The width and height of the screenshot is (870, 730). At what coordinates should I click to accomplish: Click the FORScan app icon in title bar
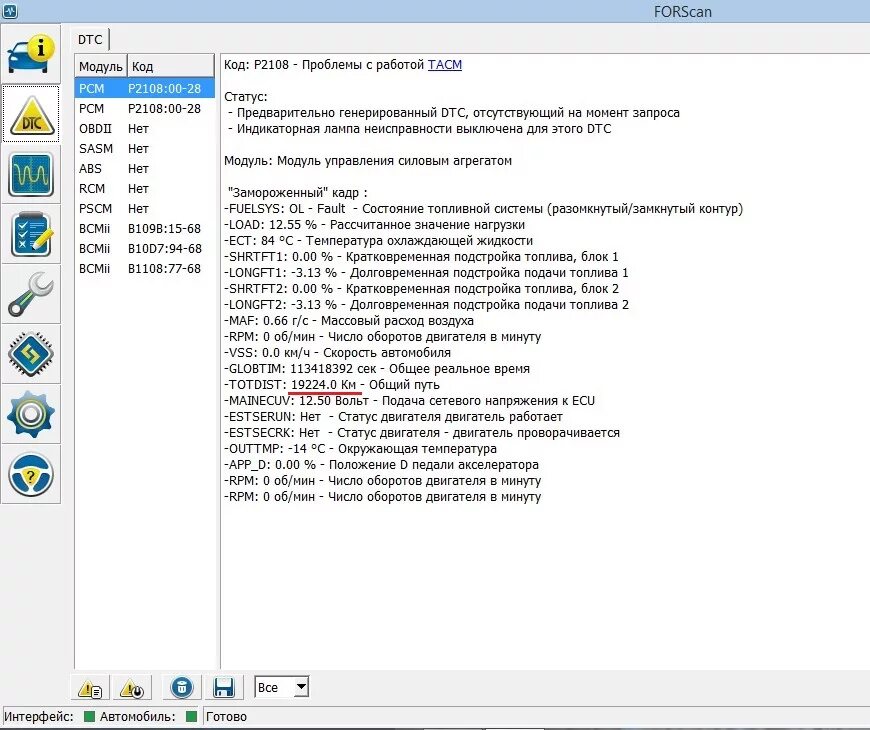(9, 11)
